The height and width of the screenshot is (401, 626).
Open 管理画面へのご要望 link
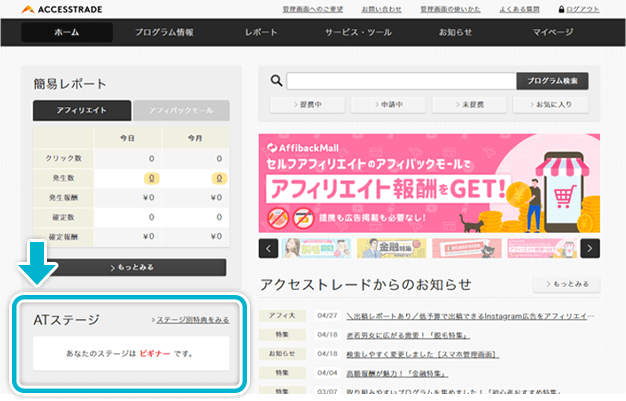[x=313, y=9]
